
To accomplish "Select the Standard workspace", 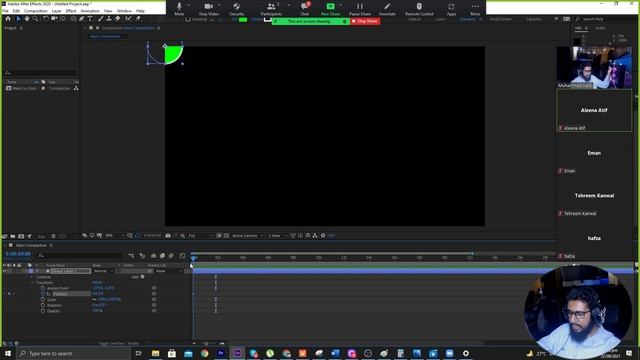I will (467, 19).
